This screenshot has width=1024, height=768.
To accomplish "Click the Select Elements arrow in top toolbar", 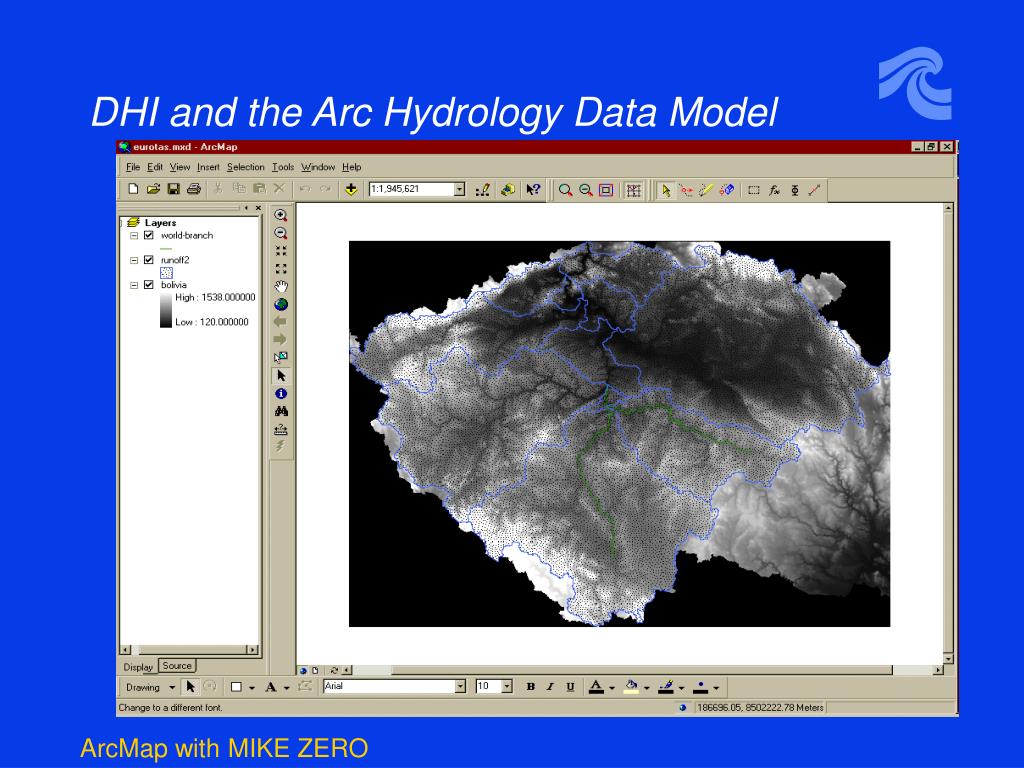I will [665, 190].
